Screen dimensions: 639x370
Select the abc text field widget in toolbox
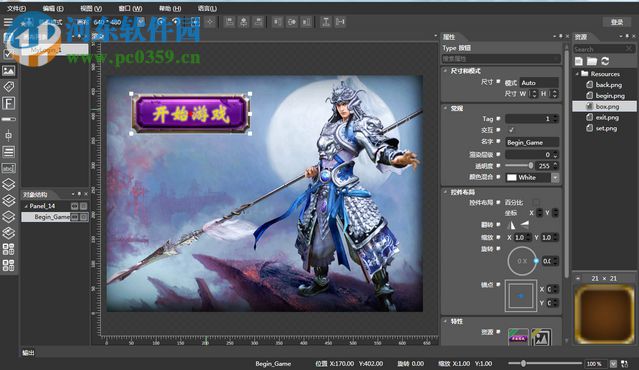[x=9, y=168]
